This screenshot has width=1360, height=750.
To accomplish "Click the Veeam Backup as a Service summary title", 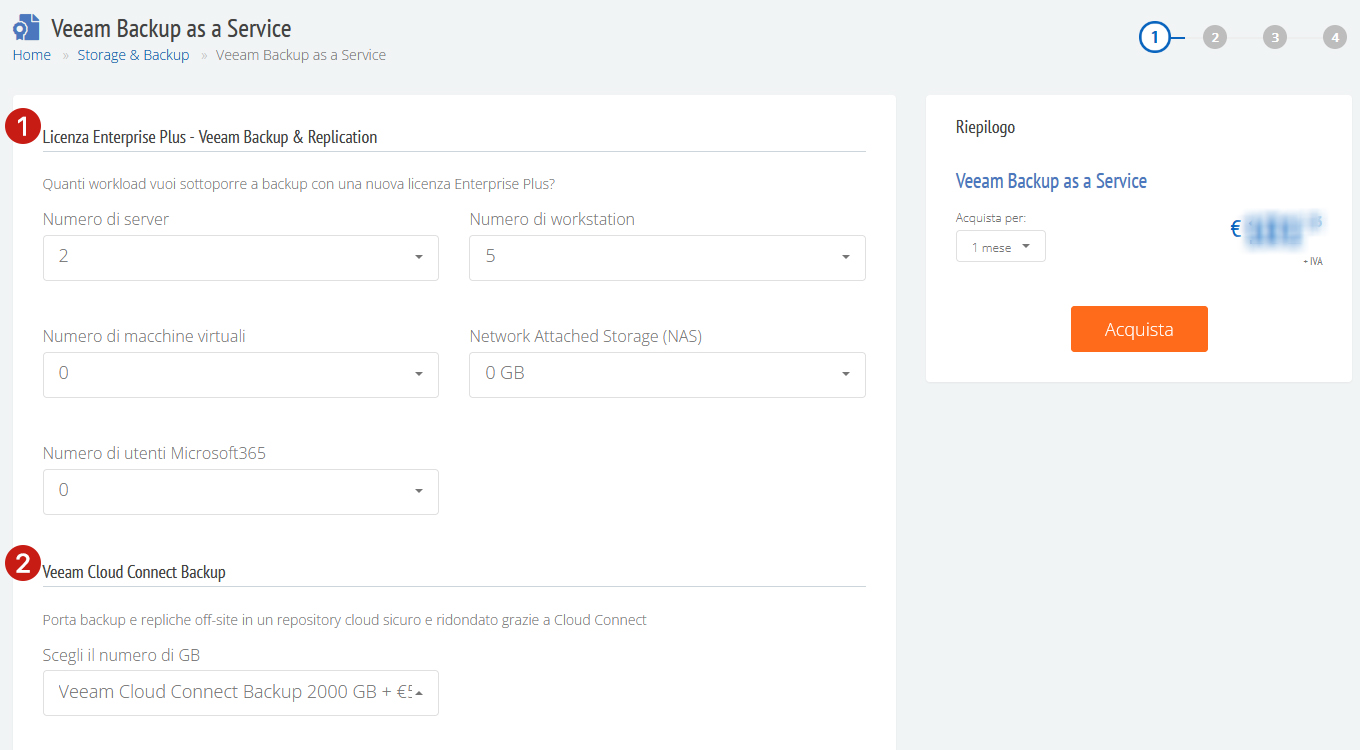I will coord(1051,181).
